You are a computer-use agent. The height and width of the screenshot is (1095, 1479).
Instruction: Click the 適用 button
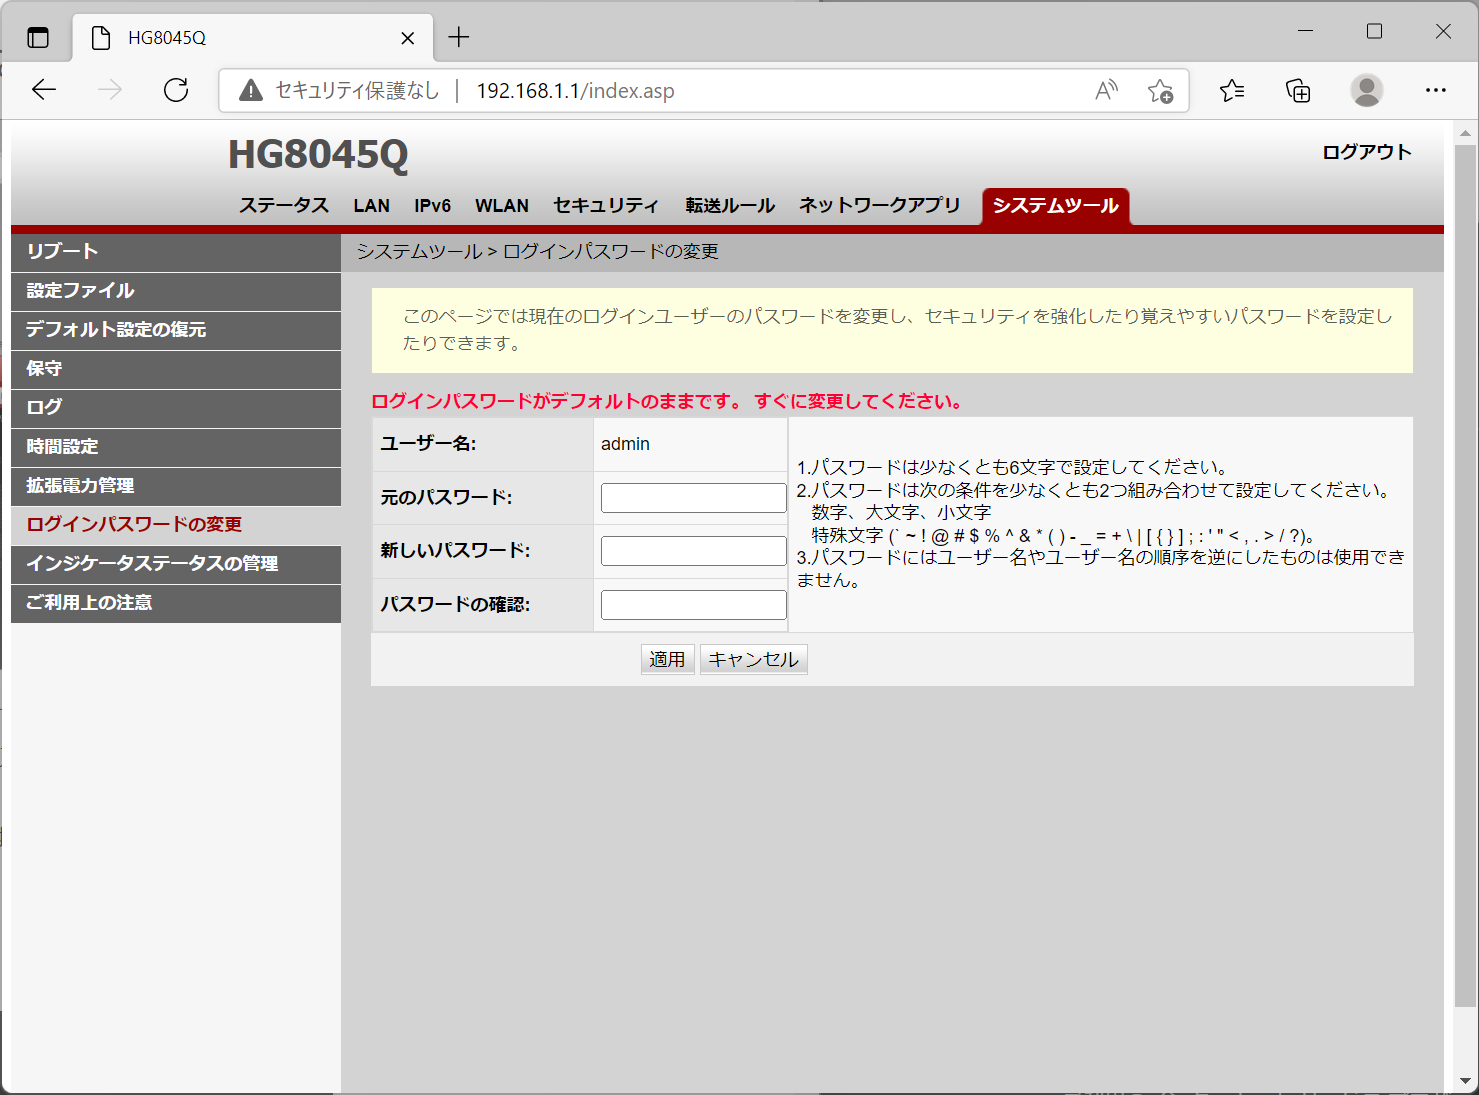pyautogui.click(x=667, y=659)
